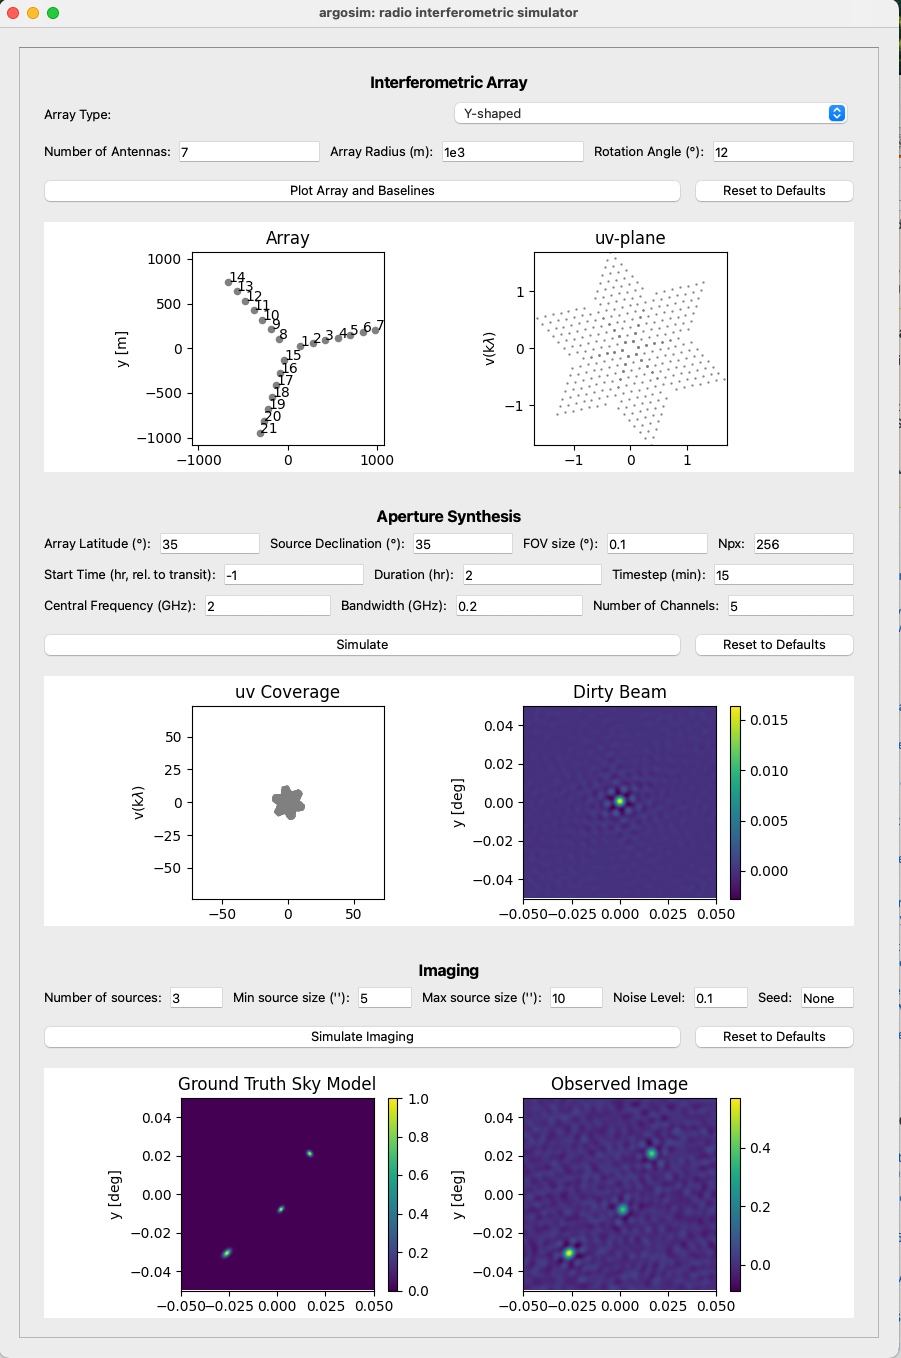Click the Ground Truth Sky Model image
Viewport: 901px width, 1358px height.
[277, 1194]
